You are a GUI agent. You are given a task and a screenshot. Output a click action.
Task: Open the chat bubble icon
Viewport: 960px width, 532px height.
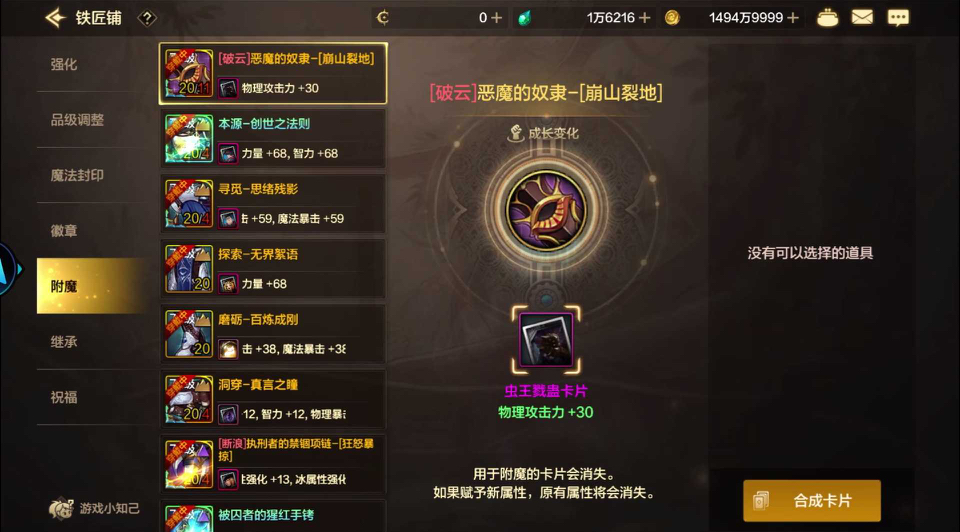click(x=898, y=18)
